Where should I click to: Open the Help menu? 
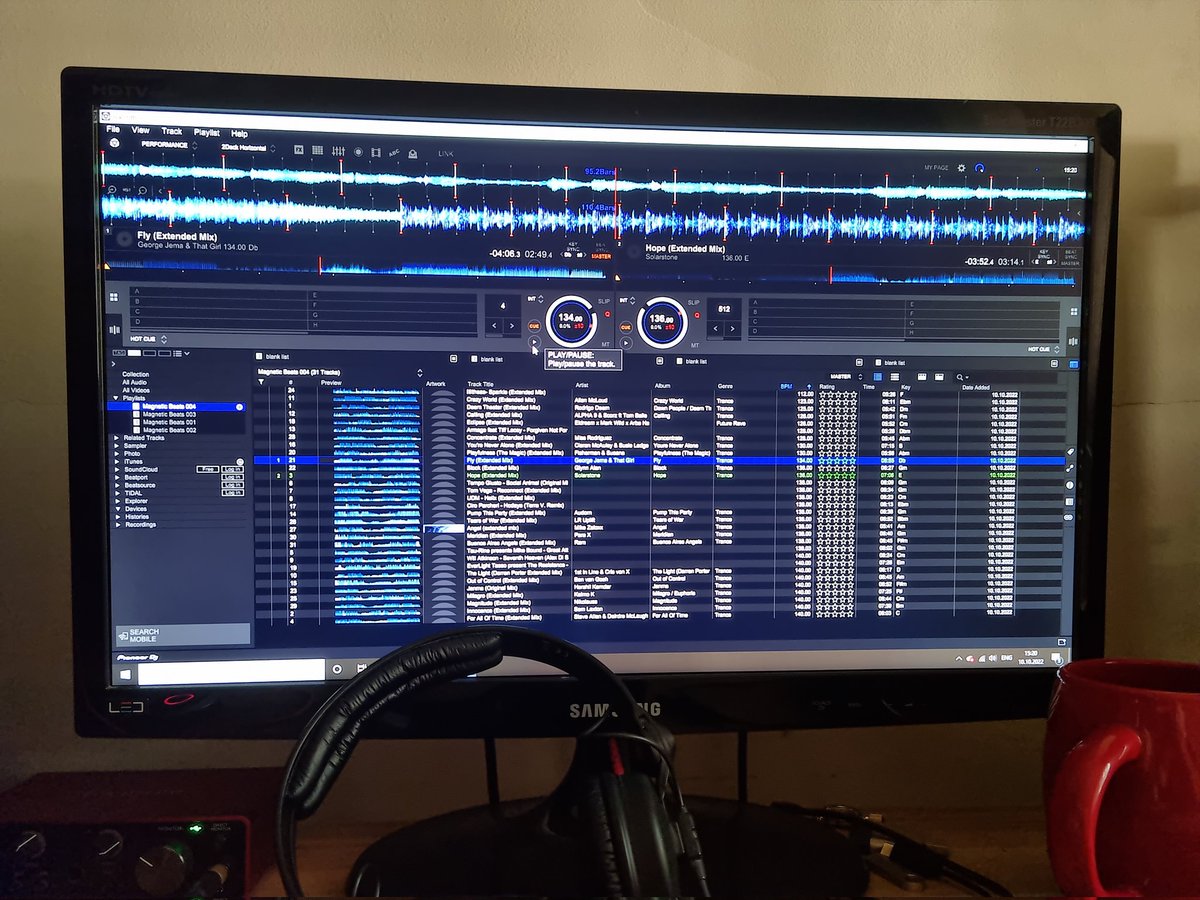coord(240,133)
